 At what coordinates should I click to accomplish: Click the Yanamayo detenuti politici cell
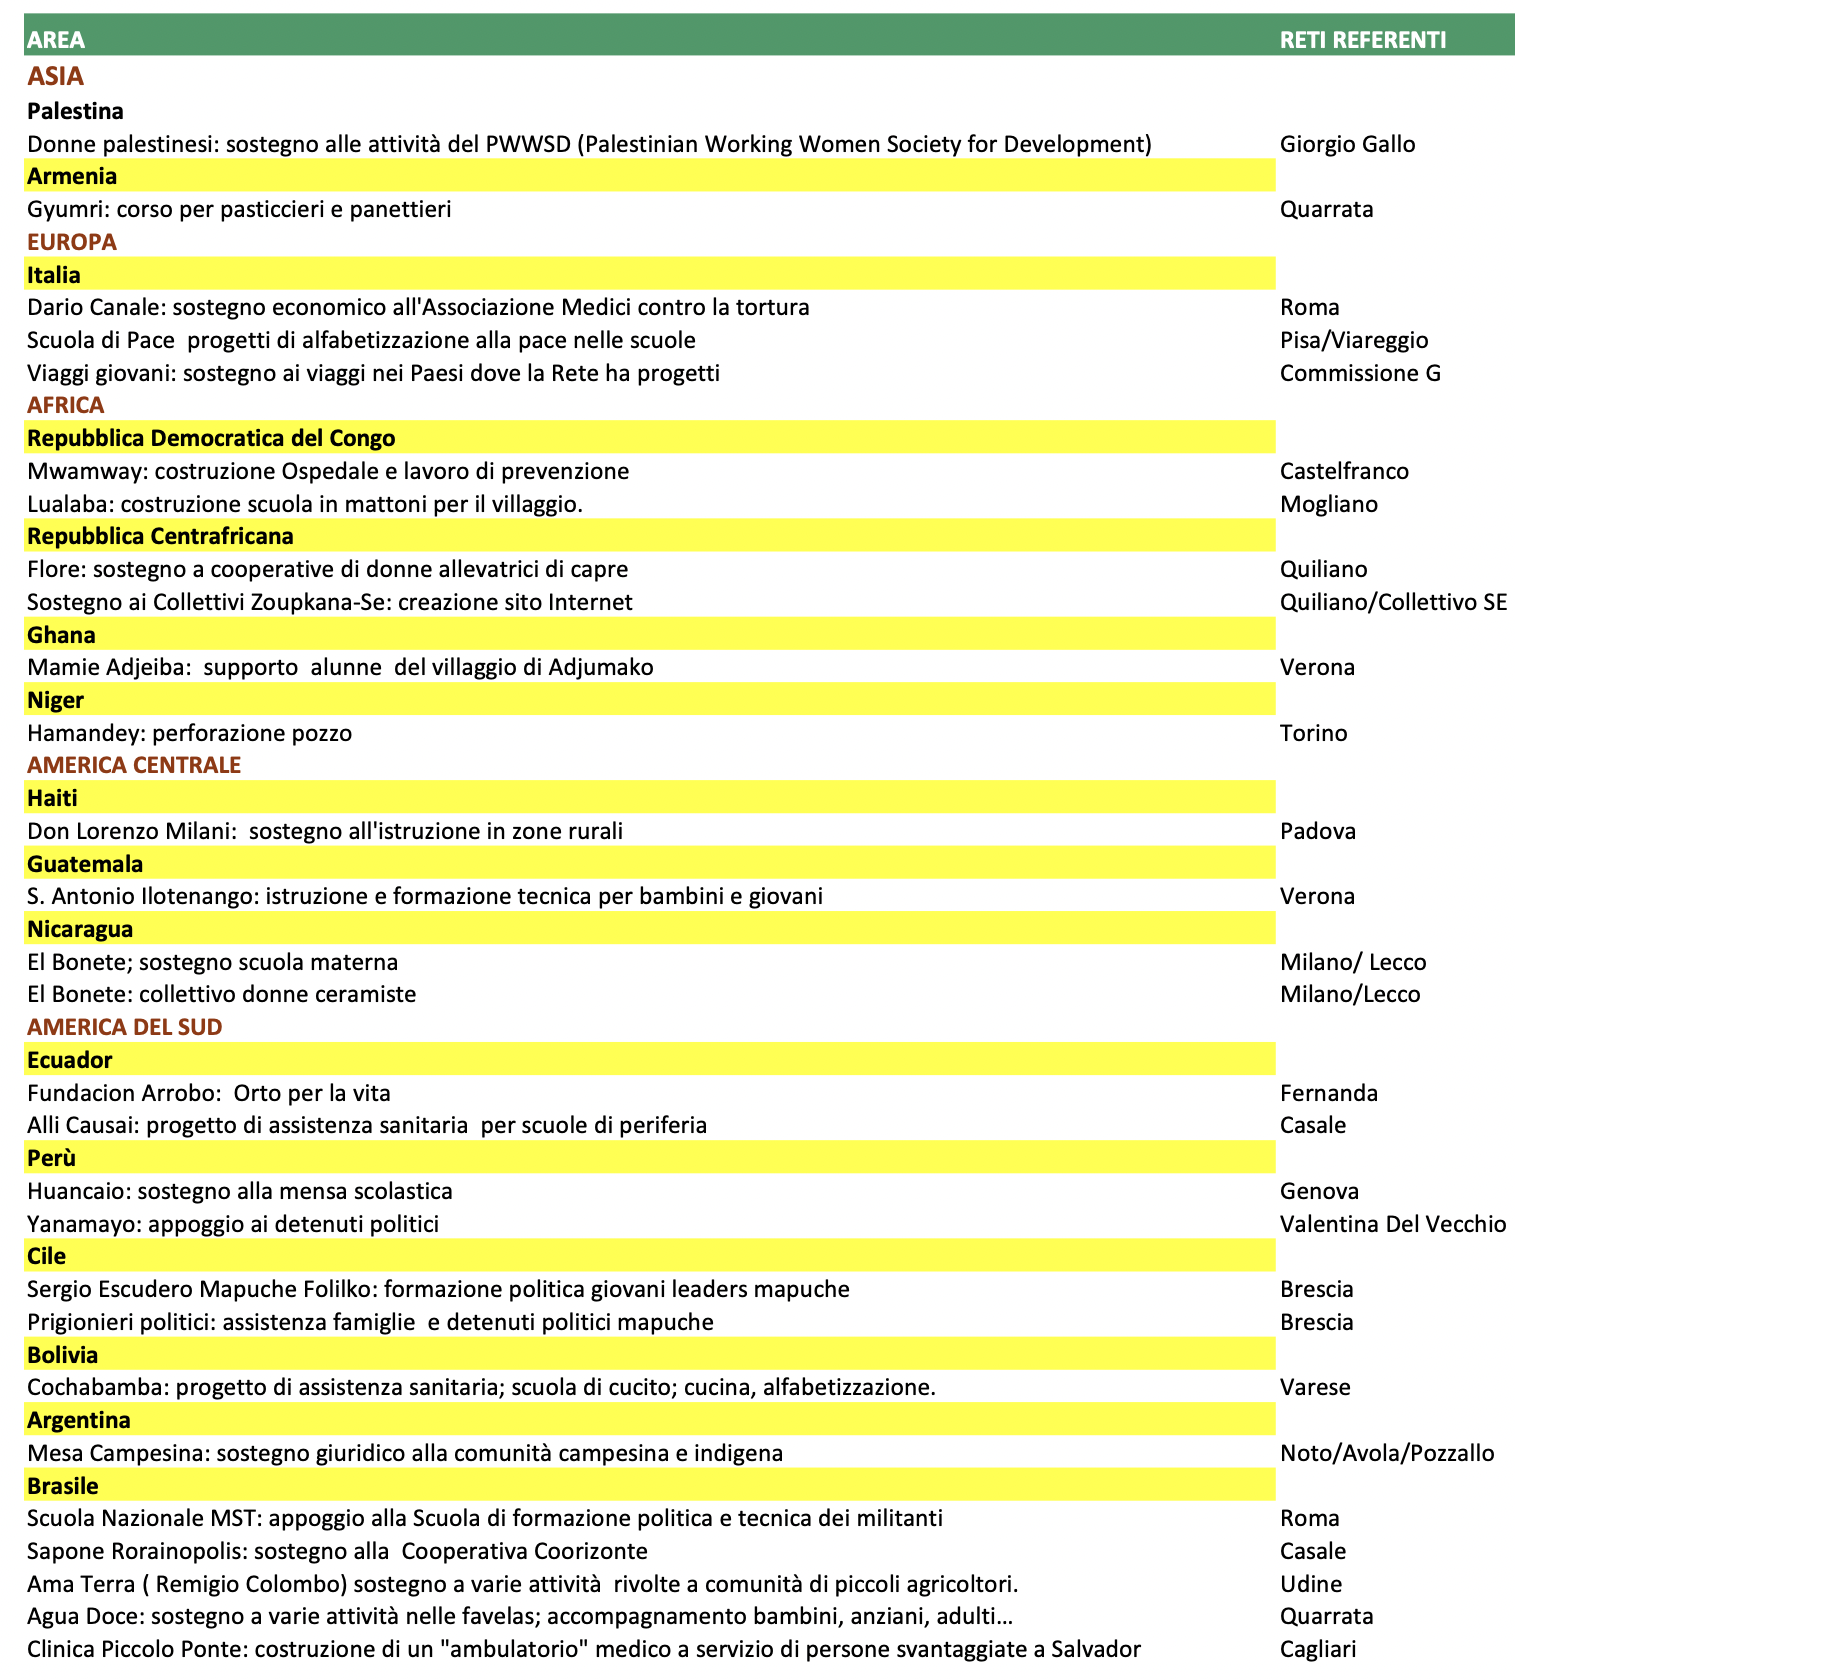(233, 1224)
